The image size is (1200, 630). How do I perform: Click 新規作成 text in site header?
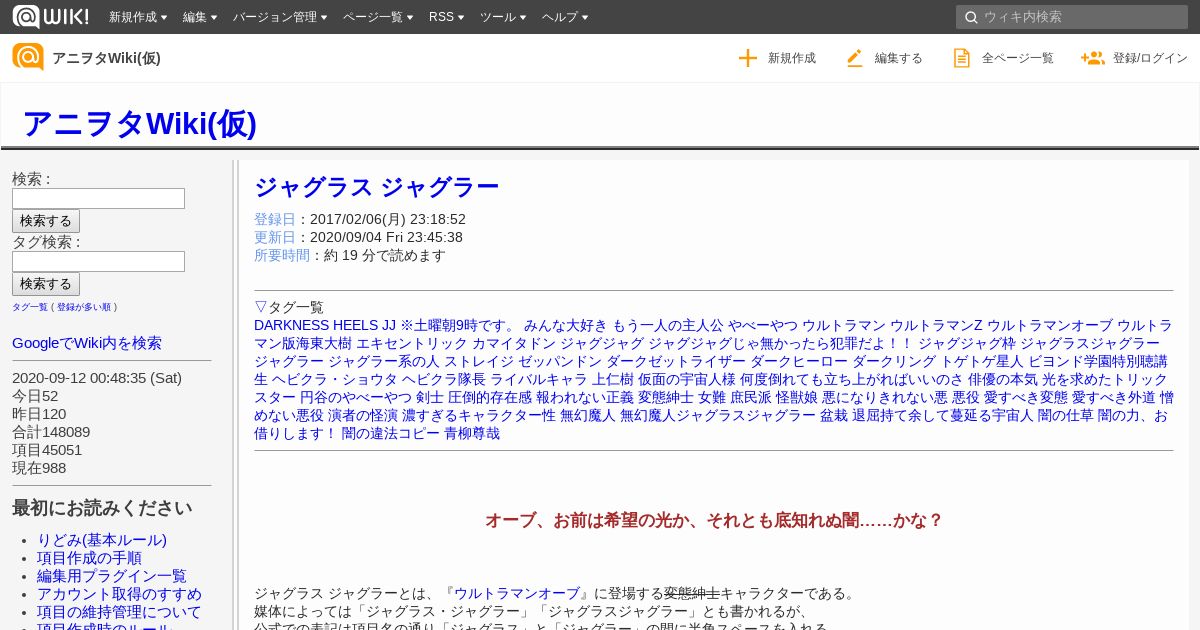pos(792,58)
